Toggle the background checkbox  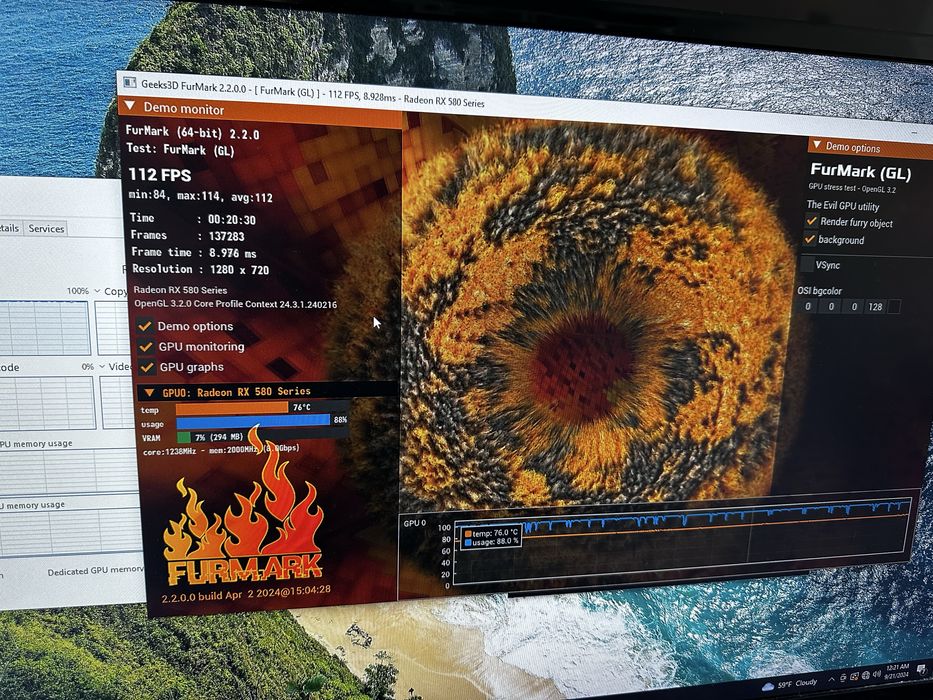(x=809, y=239)
